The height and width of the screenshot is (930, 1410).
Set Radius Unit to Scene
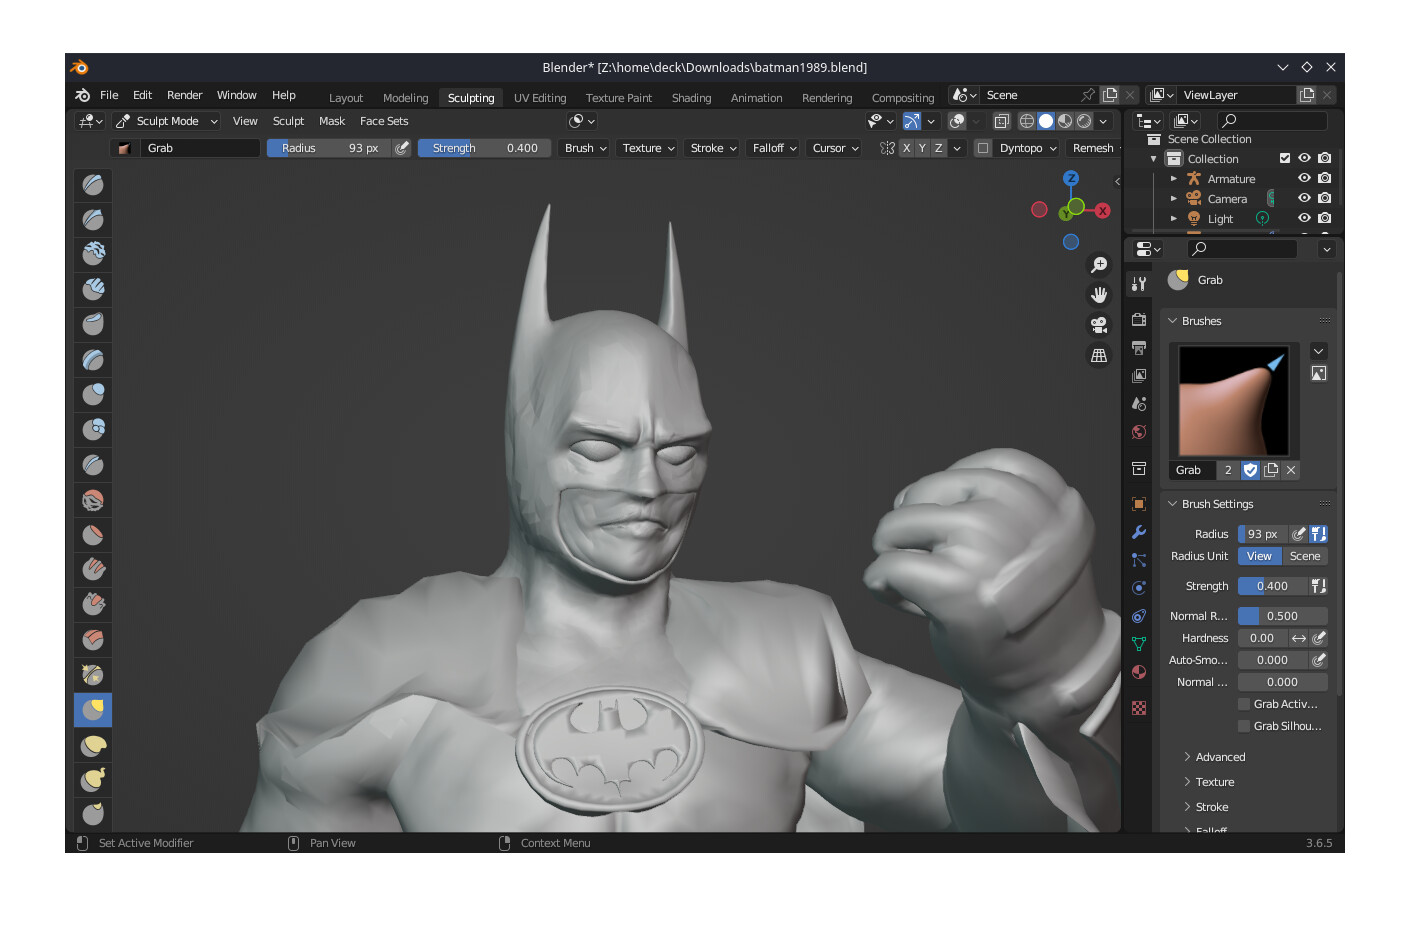(1305, 556)
